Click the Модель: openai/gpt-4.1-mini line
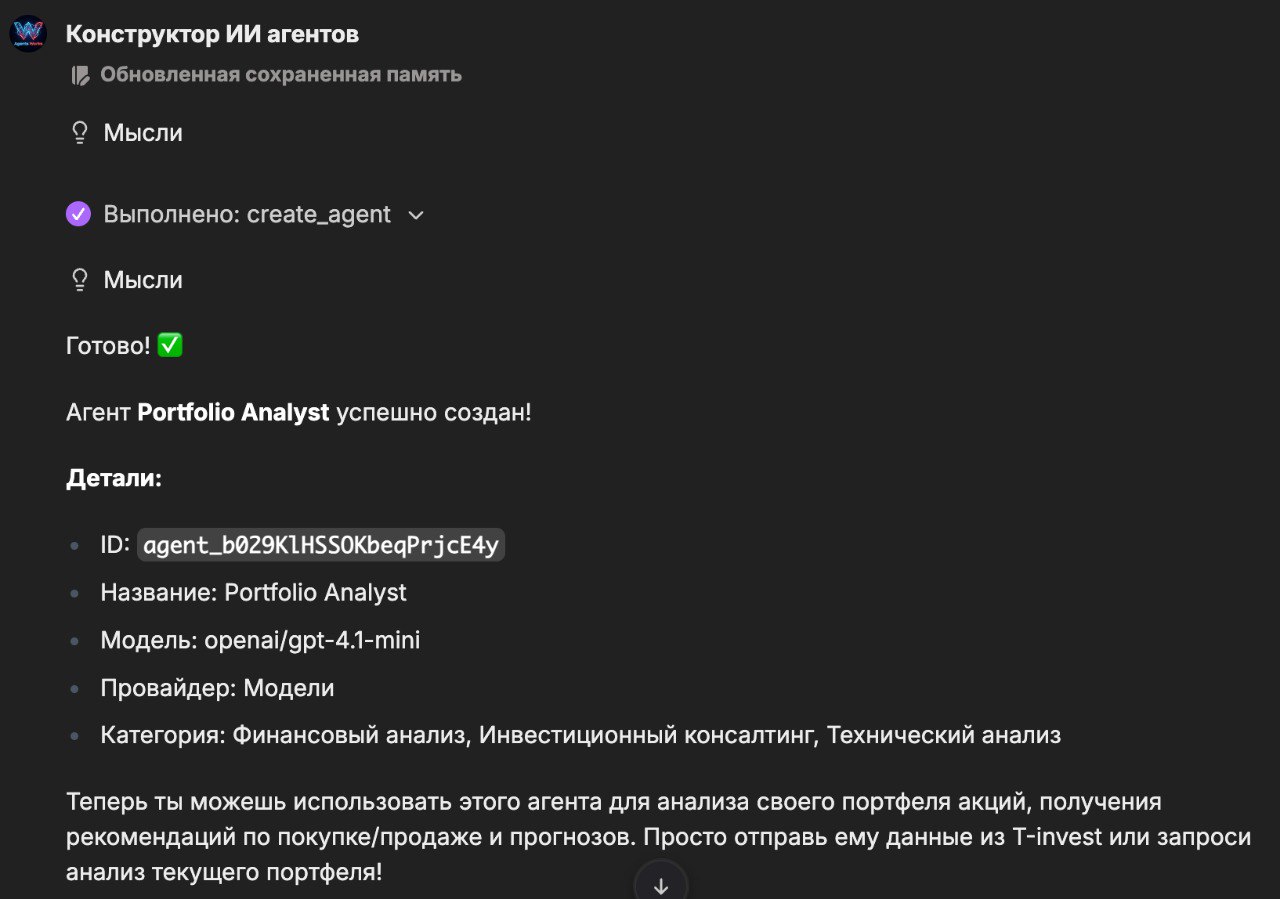This screenshot has width=1280, height=899. coord(260,640)
